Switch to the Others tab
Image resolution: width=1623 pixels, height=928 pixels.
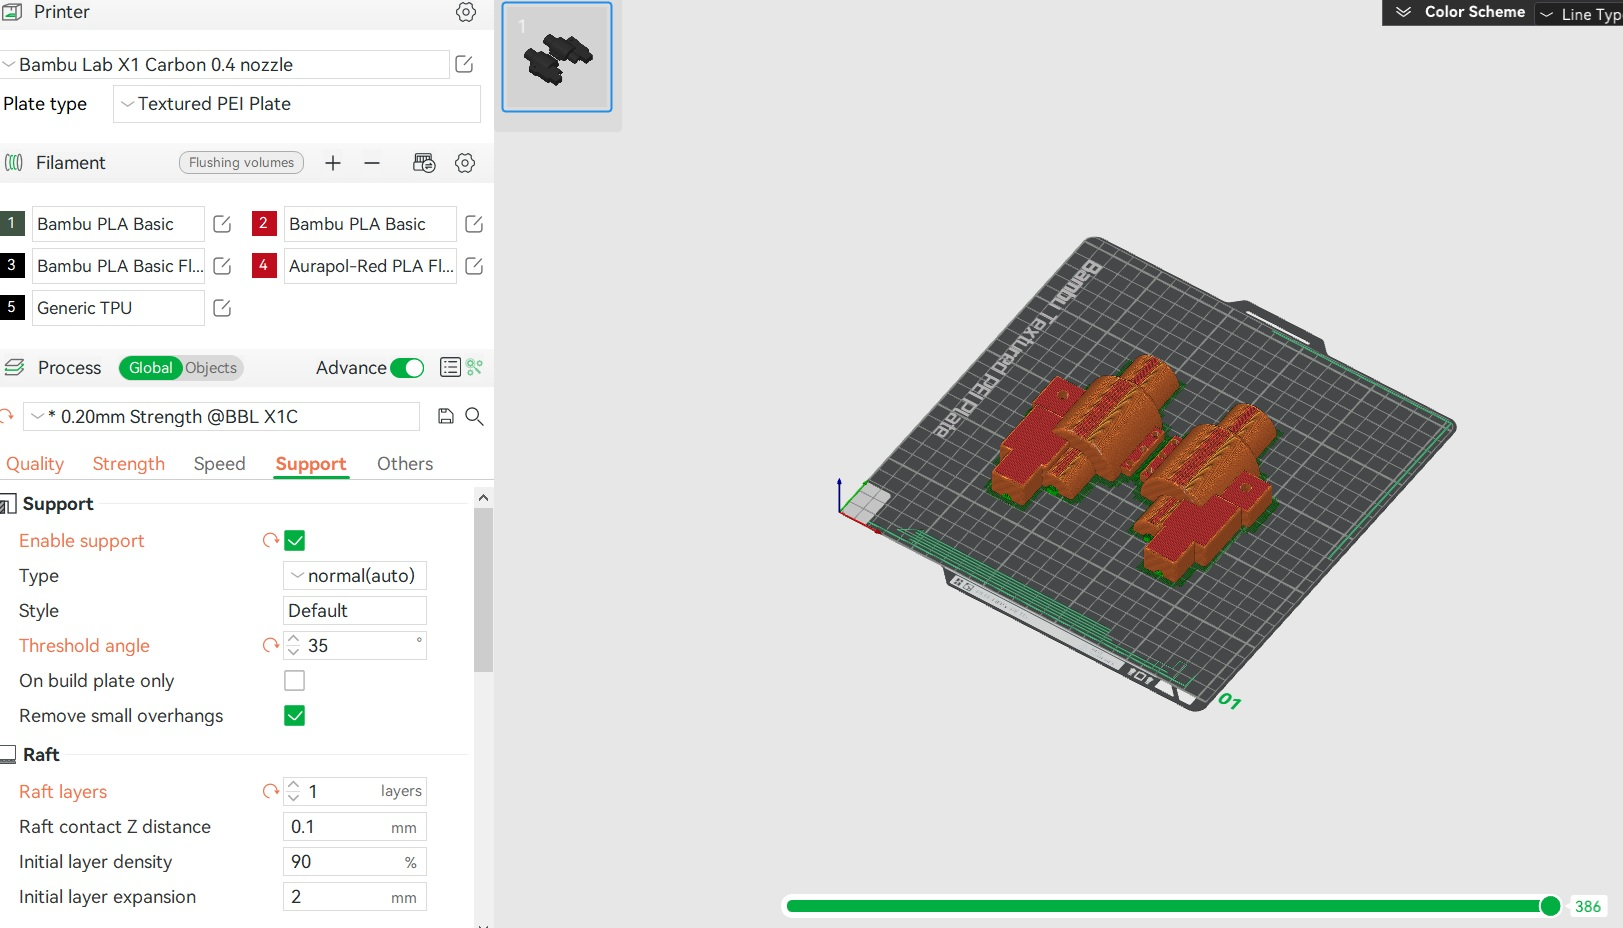(405, 464)
